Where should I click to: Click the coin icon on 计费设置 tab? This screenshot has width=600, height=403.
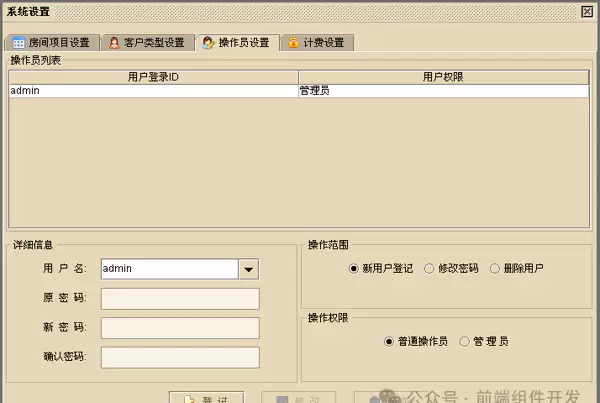point(293,43)
